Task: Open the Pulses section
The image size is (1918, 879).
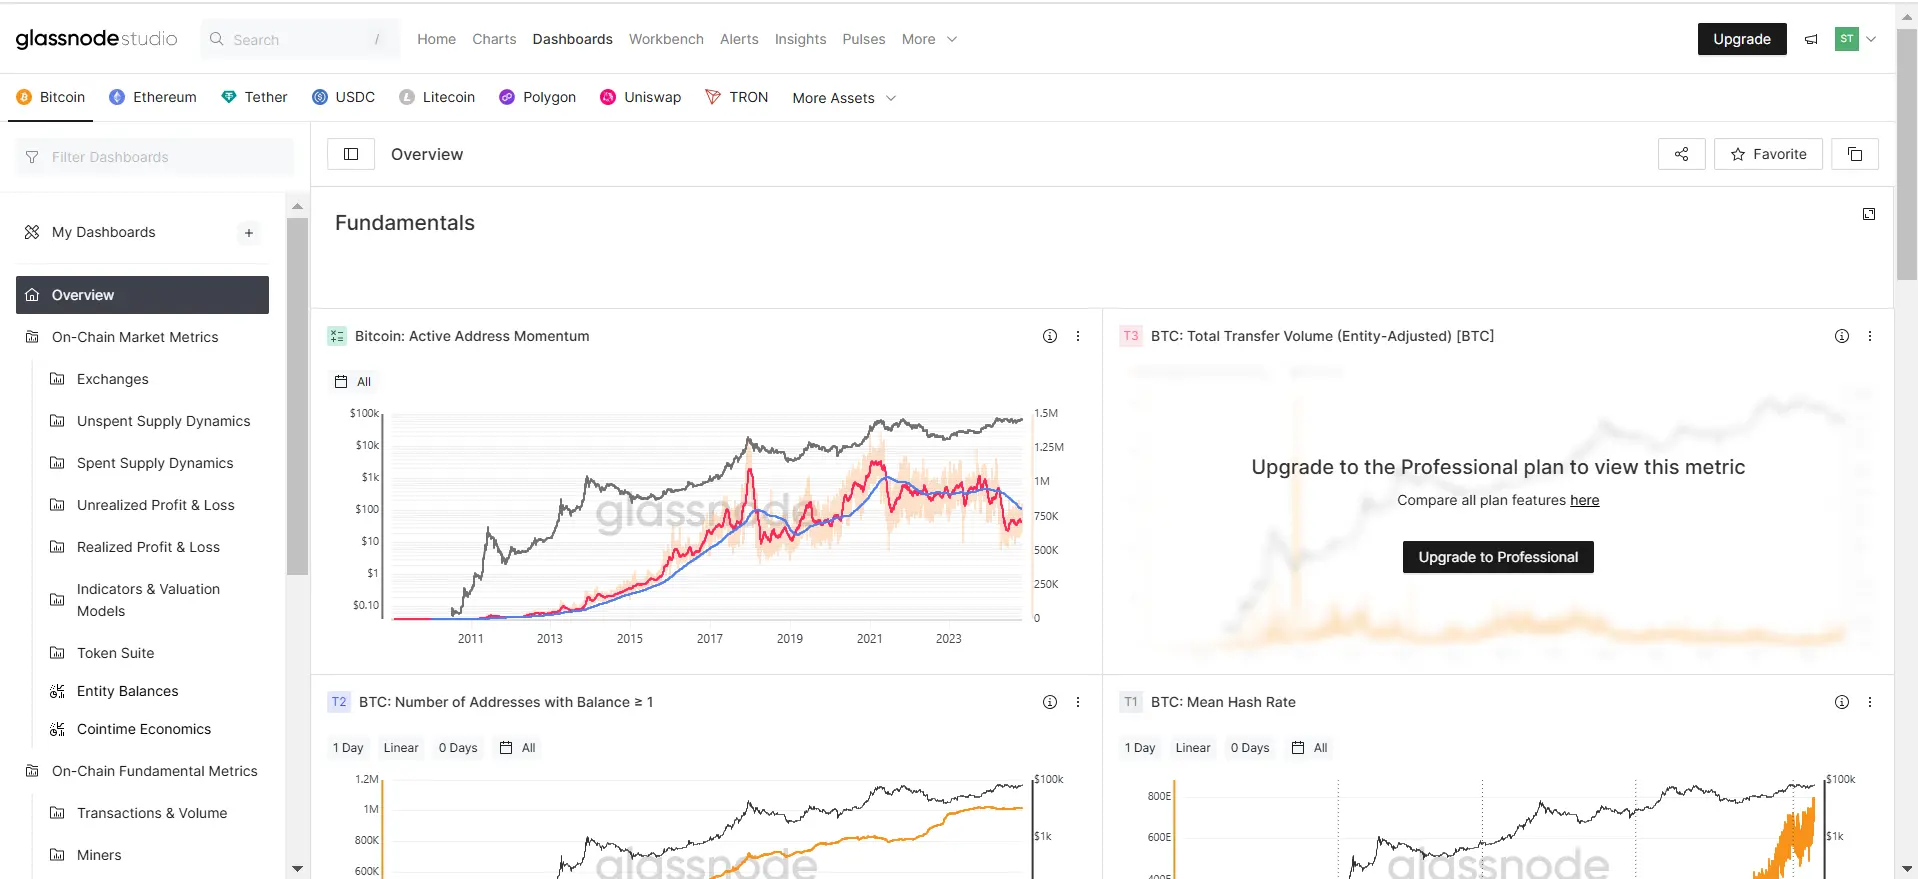Action: click(x=863, y=39)
